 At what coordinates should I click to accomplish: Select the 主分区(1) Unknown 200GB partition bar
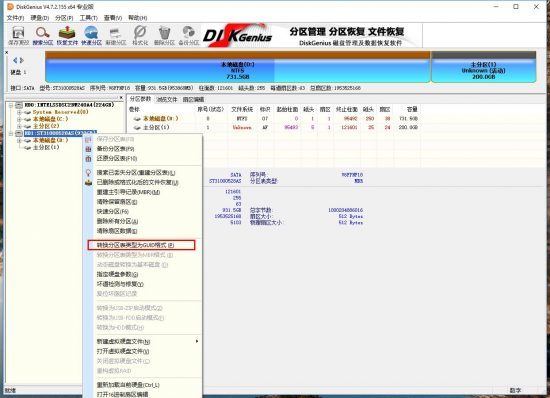[483, 70]
